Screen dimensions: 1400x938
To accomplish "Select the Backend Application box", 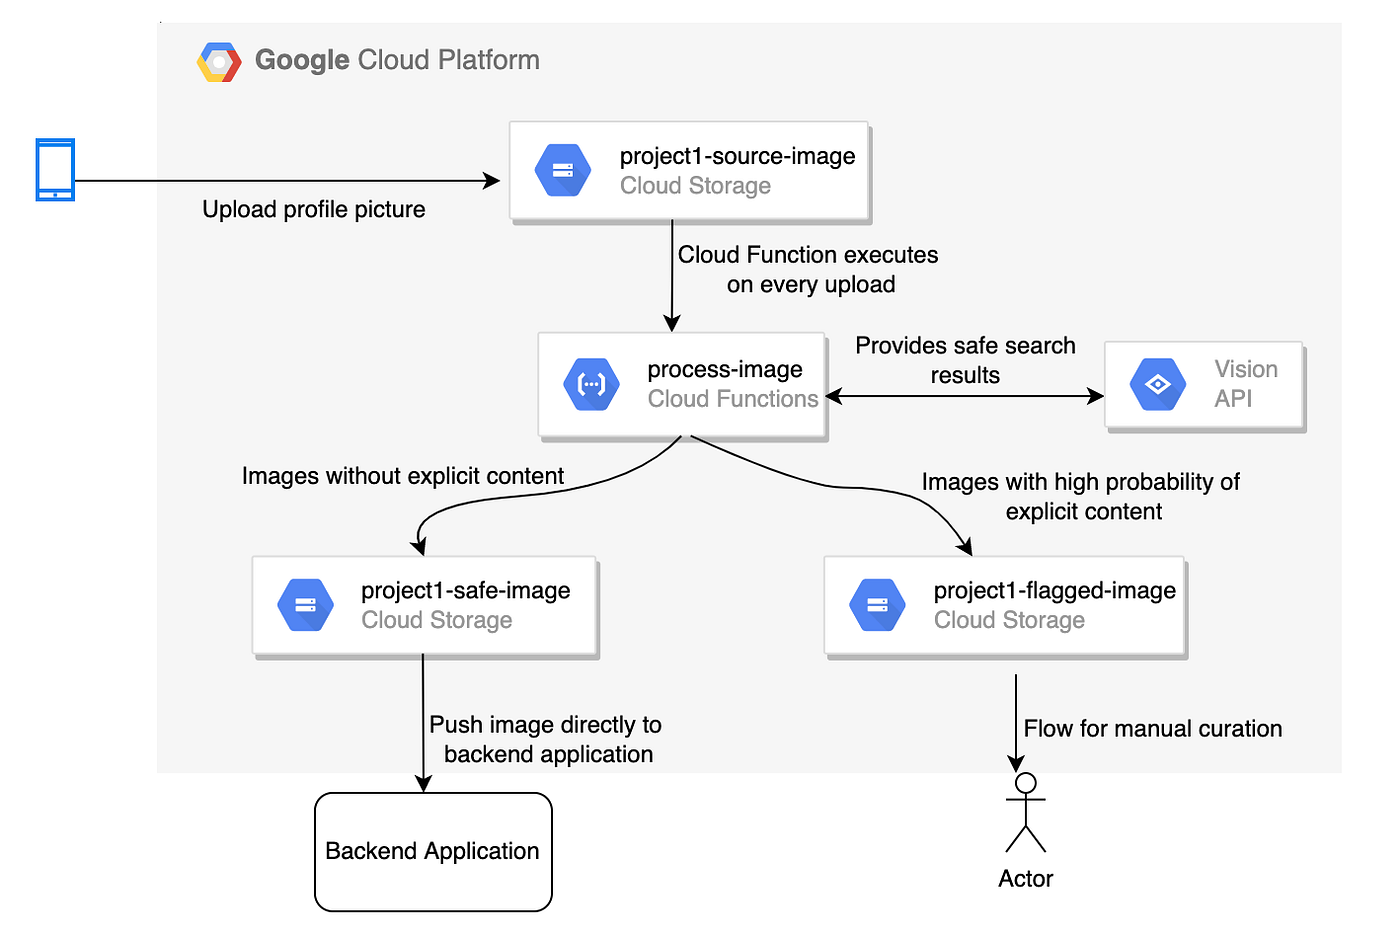I will (433, 852).
